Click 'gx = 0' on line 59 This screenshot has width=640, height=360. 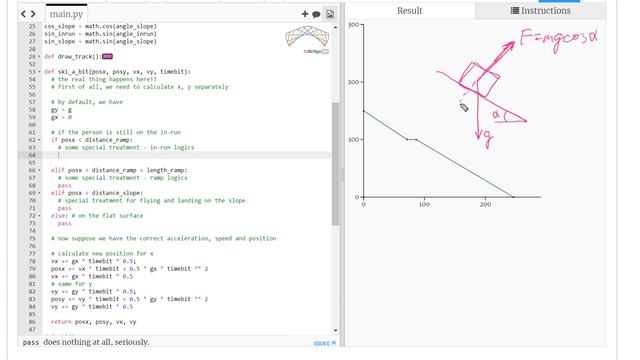tap(61, 118)
